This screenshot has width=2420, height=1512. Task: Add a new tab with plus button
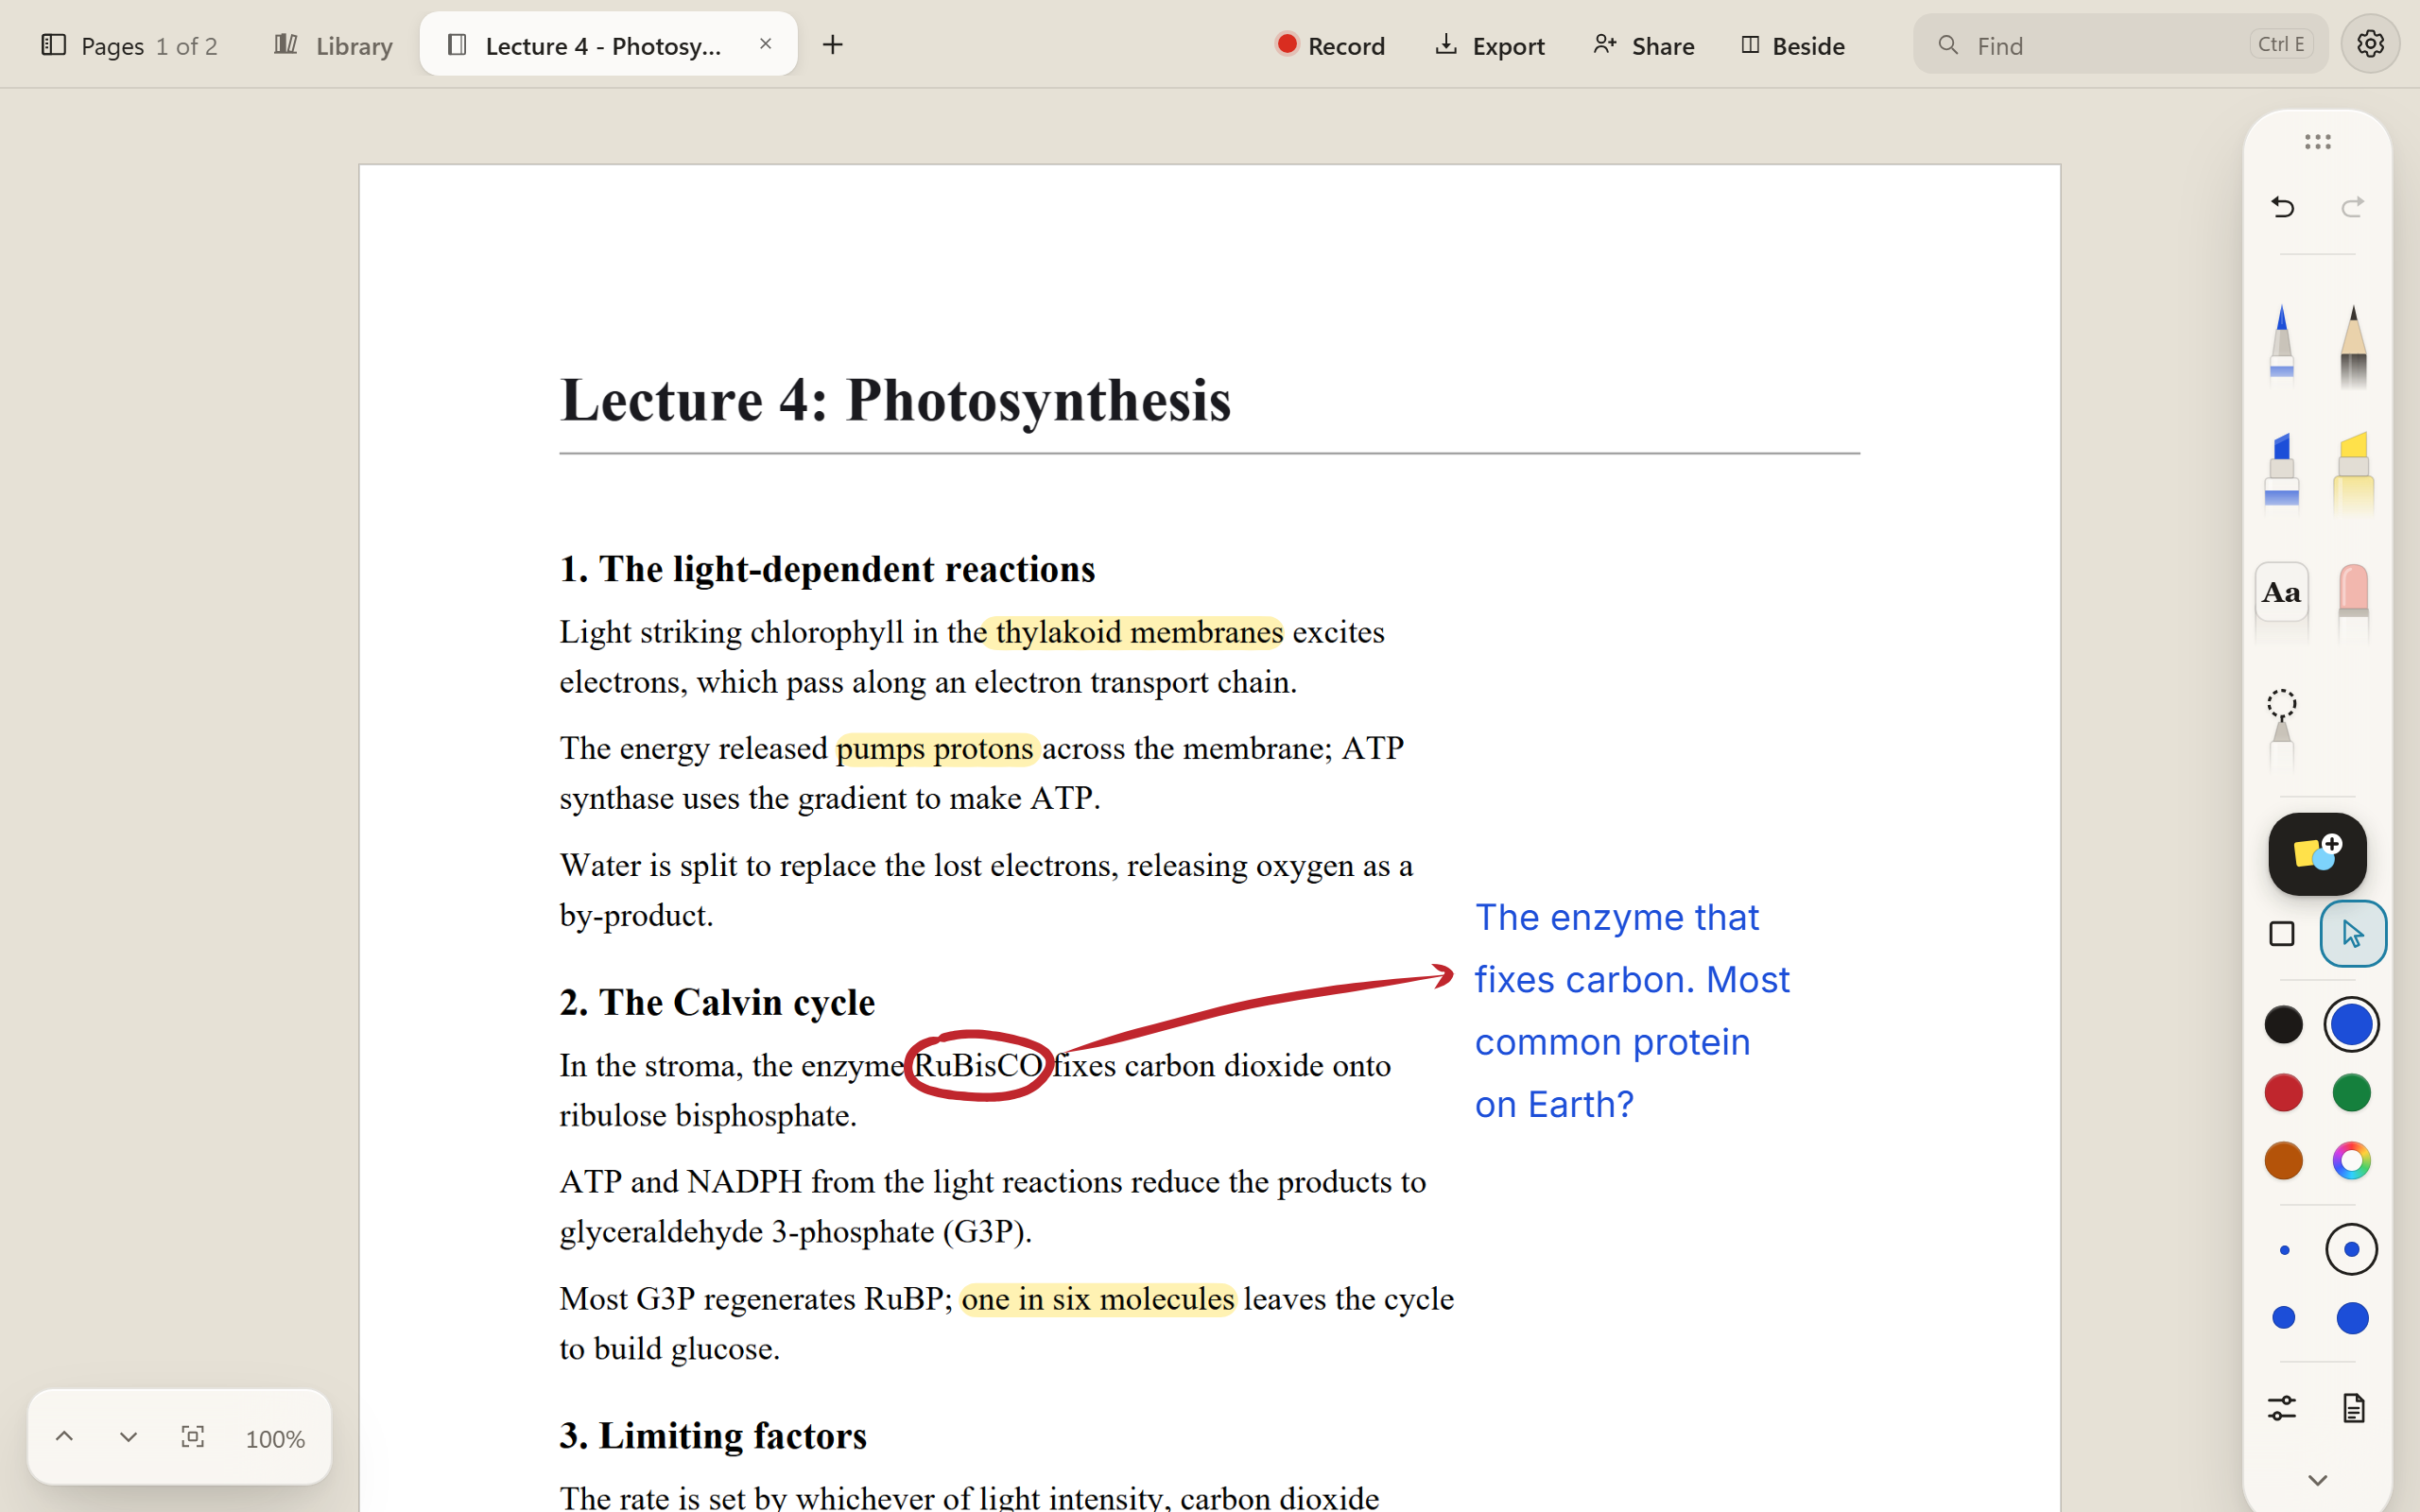pos(832,45)
